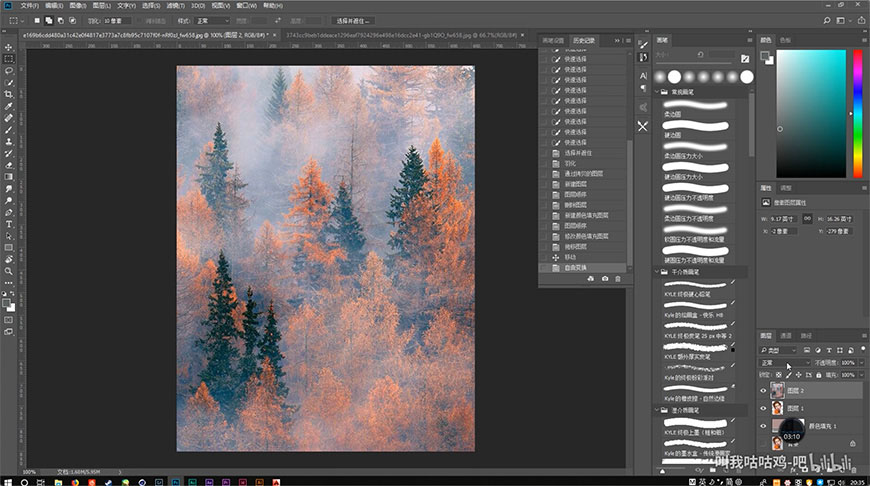Select the Lasso tool
Image resolution: width=870 pixels, height=486 pixels.
[x=8, y=71]
